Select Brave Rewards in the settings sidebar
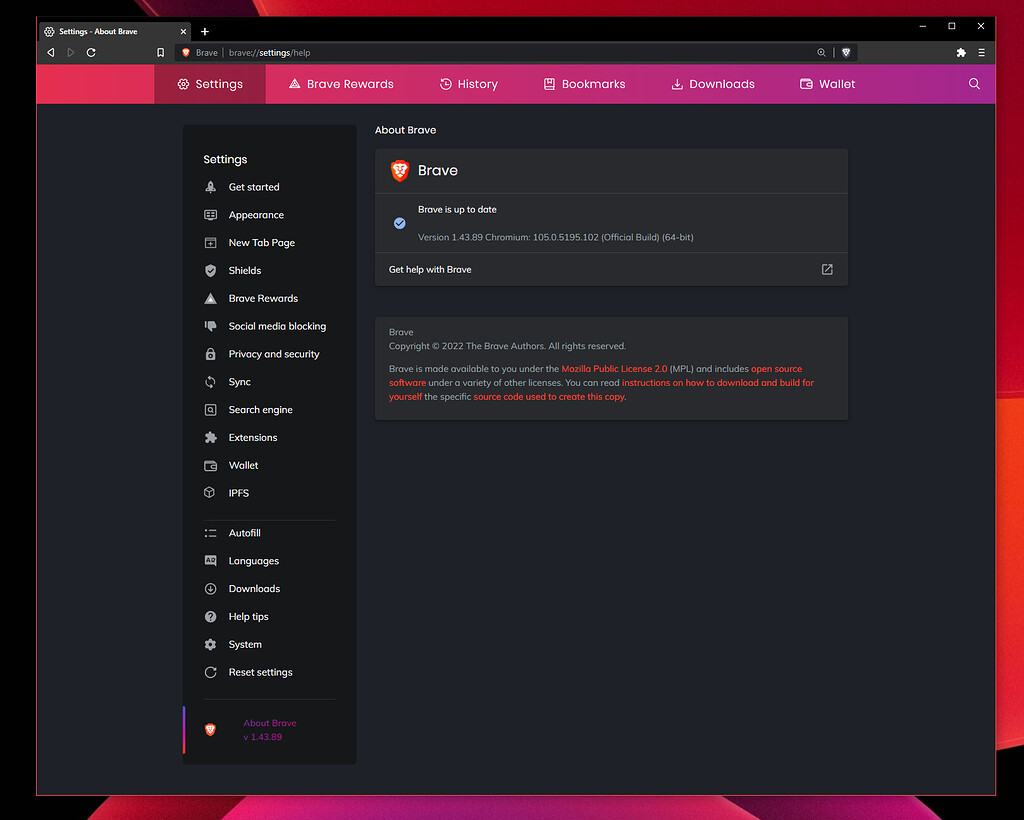The height and width of the screenshot is (820, 1024). point(262,298)
